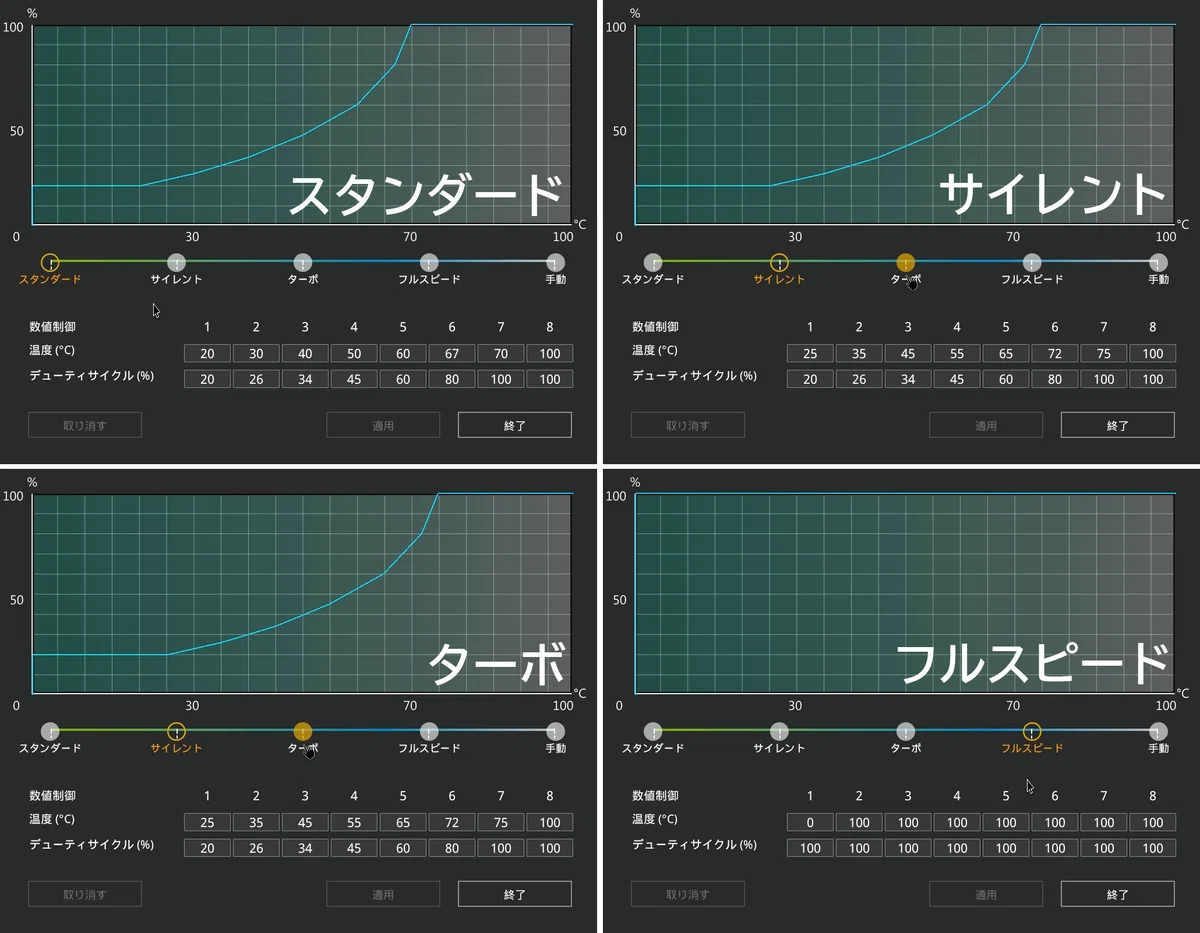Click temperature field 50 in top-left panel
The image size is (1200, 933).
click(354, 353)
